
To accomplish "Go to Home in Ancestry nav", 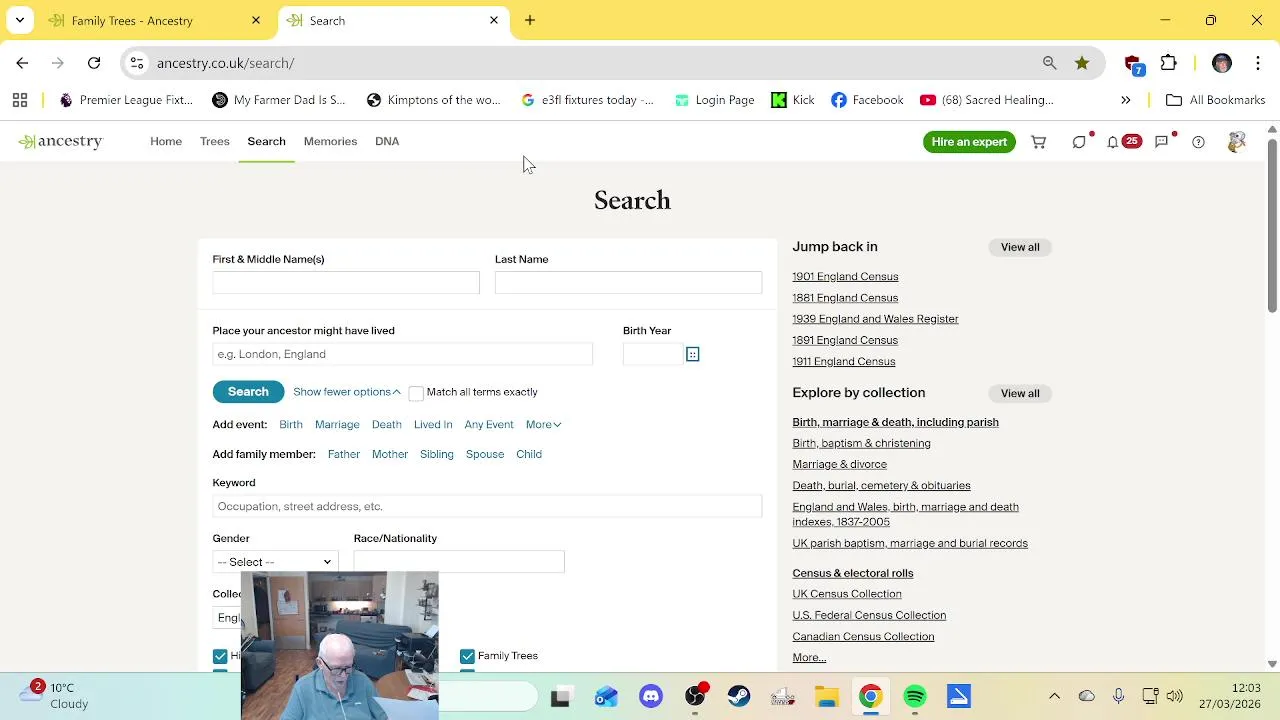I will pos(166,141).
